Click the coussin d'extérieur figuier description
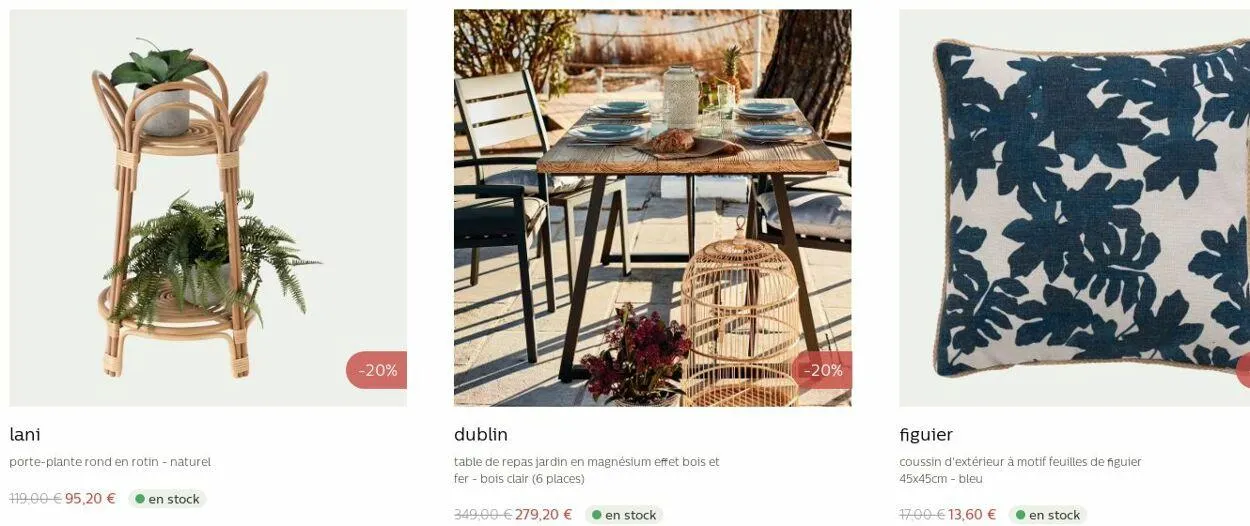The image size is (1250, 526). coord(1020,470)
